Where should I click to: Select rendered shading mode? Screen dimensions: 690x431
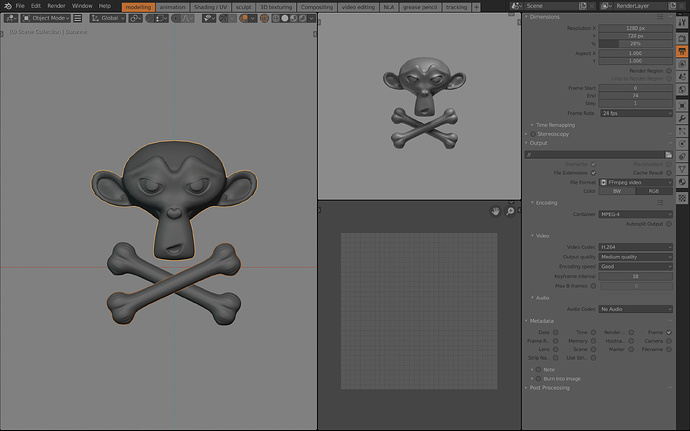[302, 18]
